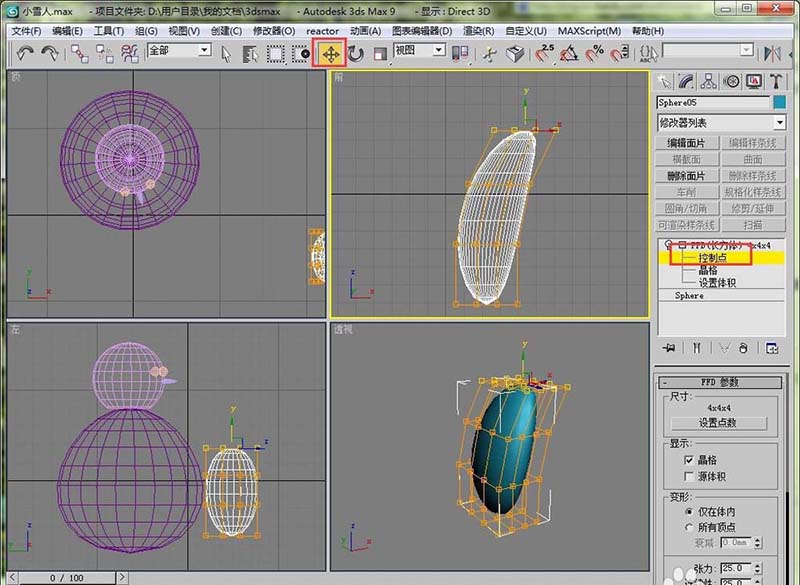The width and height of the screenshot is (800, 585).
Task: Click the Redo arrow icon
Action: (x=50, y=53)
